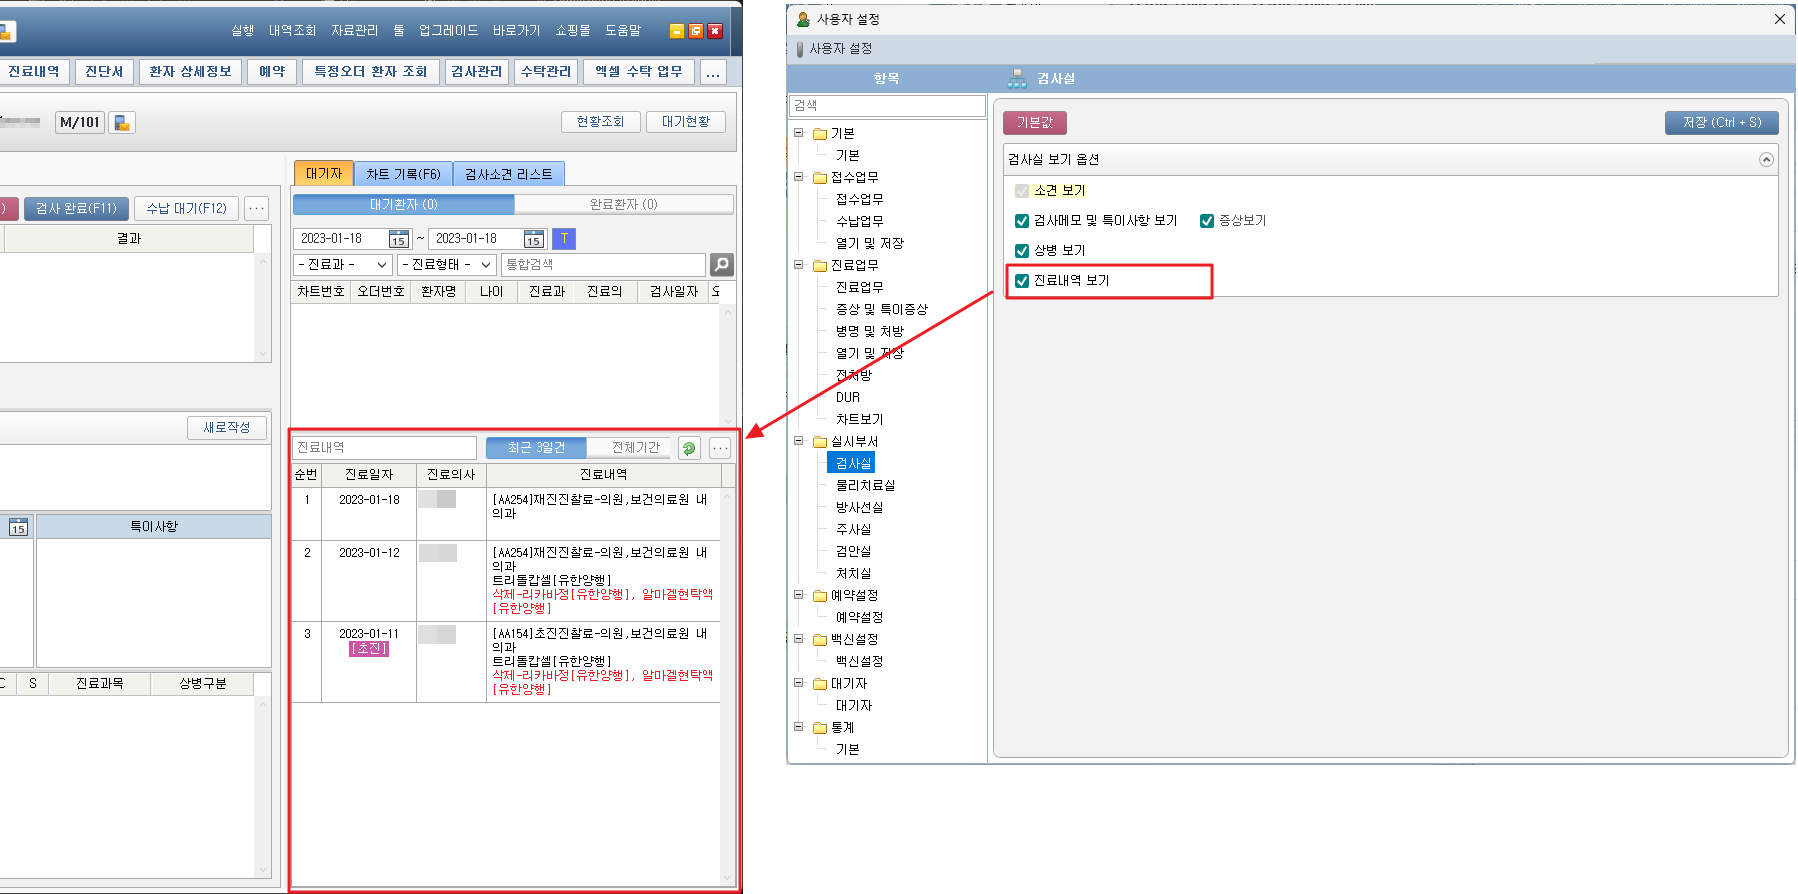The image size is (1798, 894).
Task: Switch to the 차트 기록(F6) tab
Action: coord(403,174)
